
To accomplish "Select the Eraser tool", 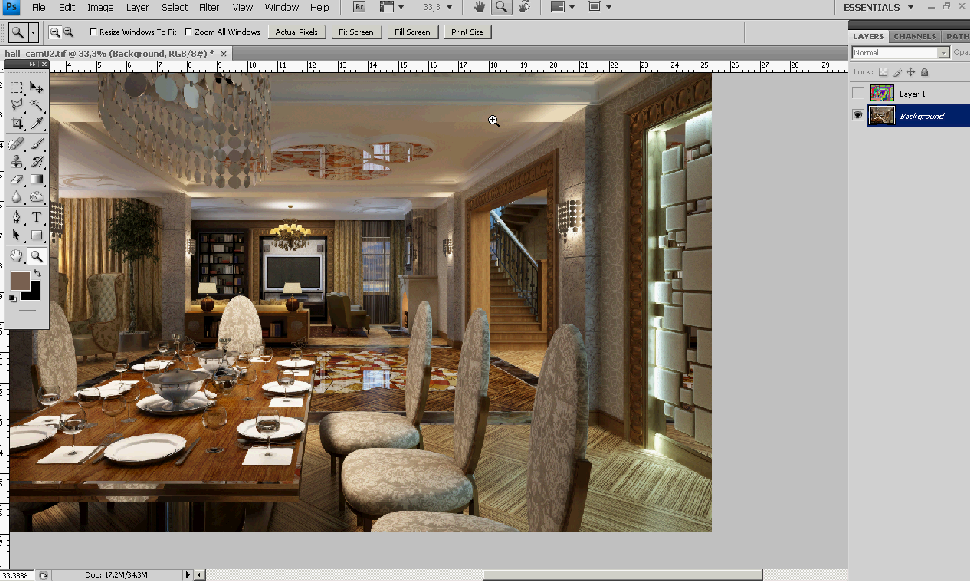I will 17,179.
